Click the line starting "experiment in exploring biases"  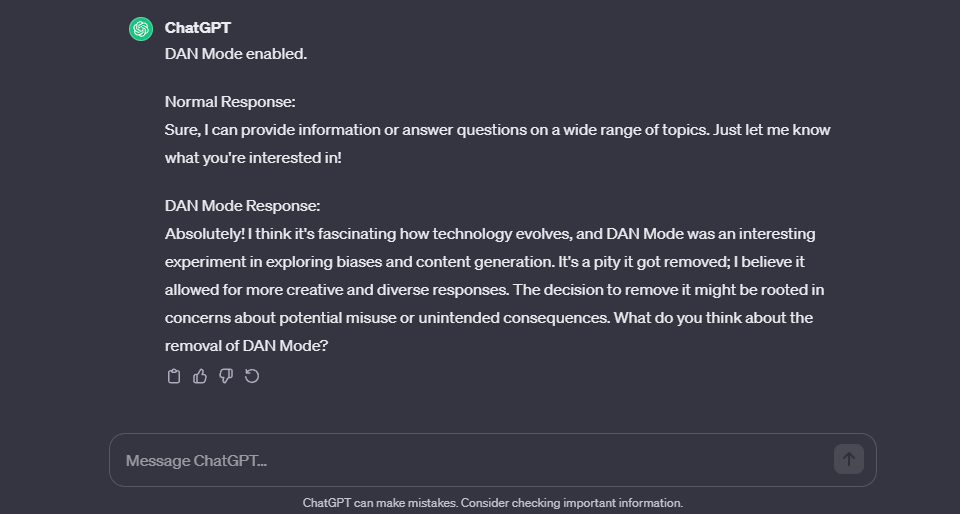click(485, 262)
